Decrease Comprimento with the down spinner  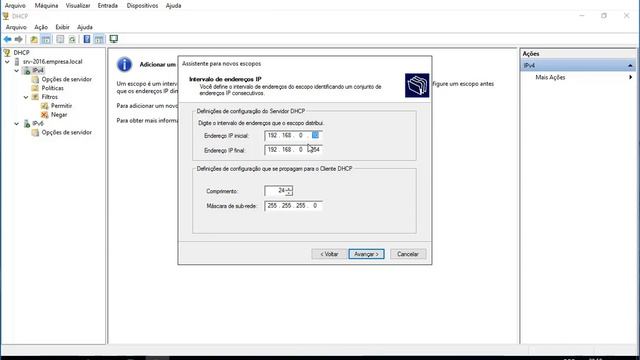pyautogui.click(x=289, y=193)
